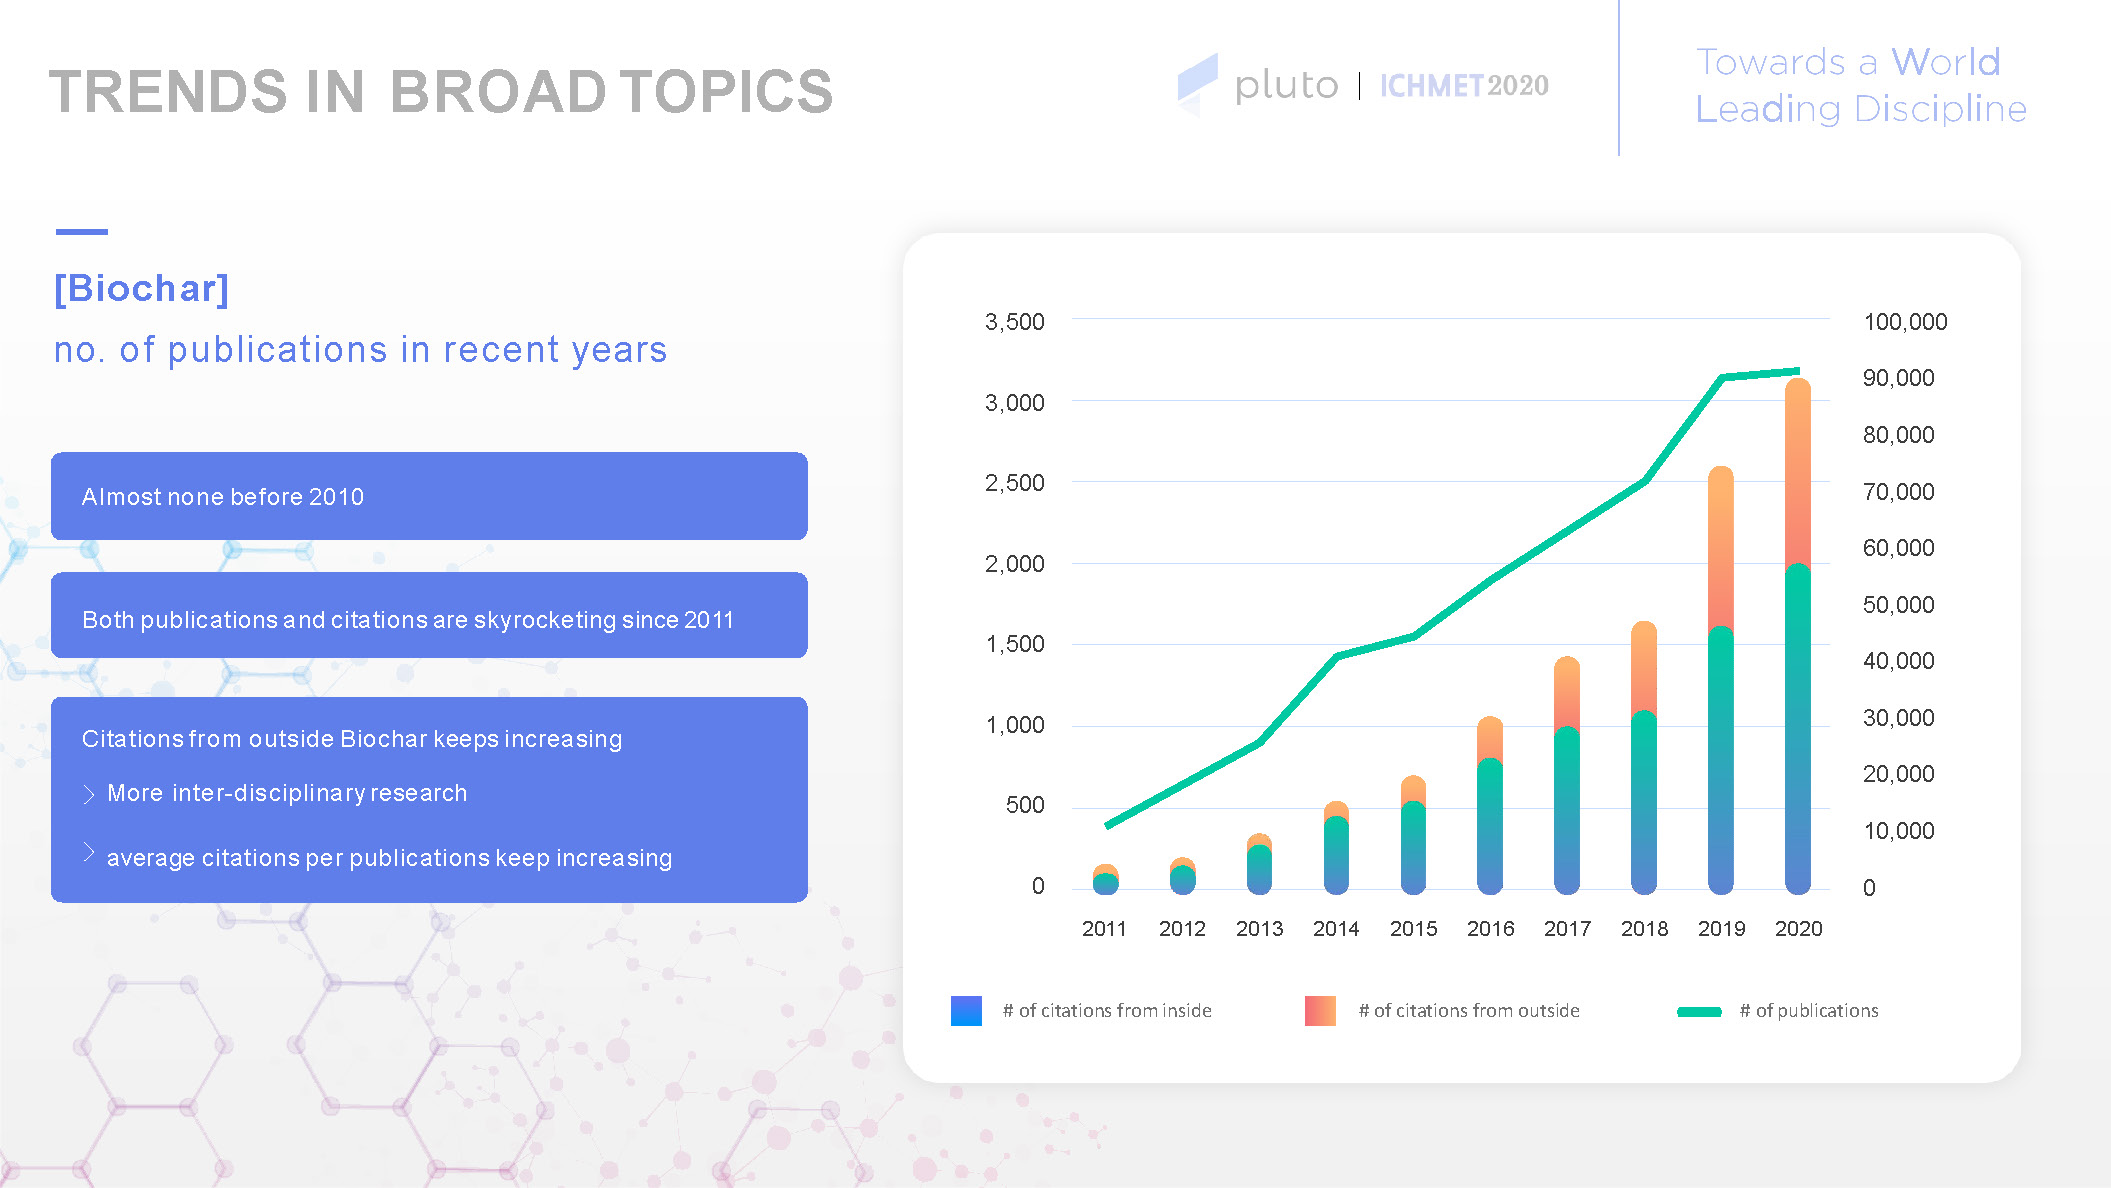Click the green publications legend line marker
Image resolution: width=2111 pixels, height=1188 pixels.
[1699, 1012]
